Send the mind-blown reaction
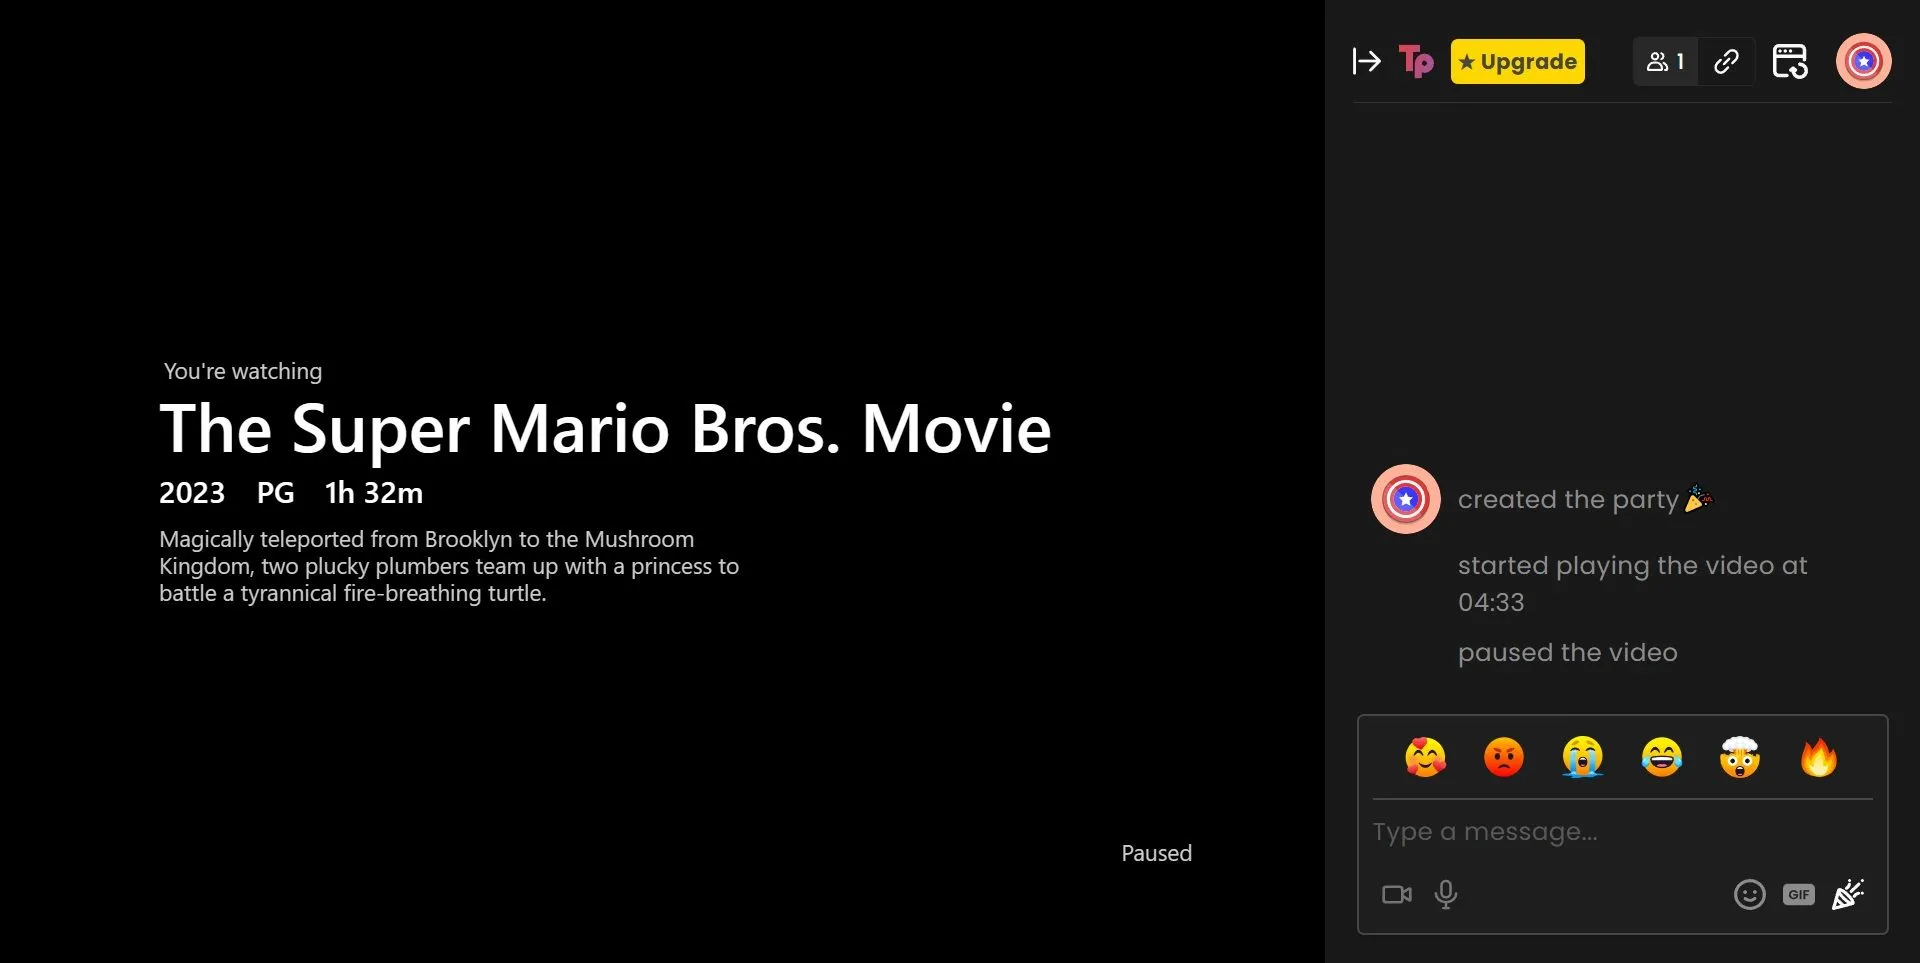Screen dimensions: 1920x963 (1740, 758)
